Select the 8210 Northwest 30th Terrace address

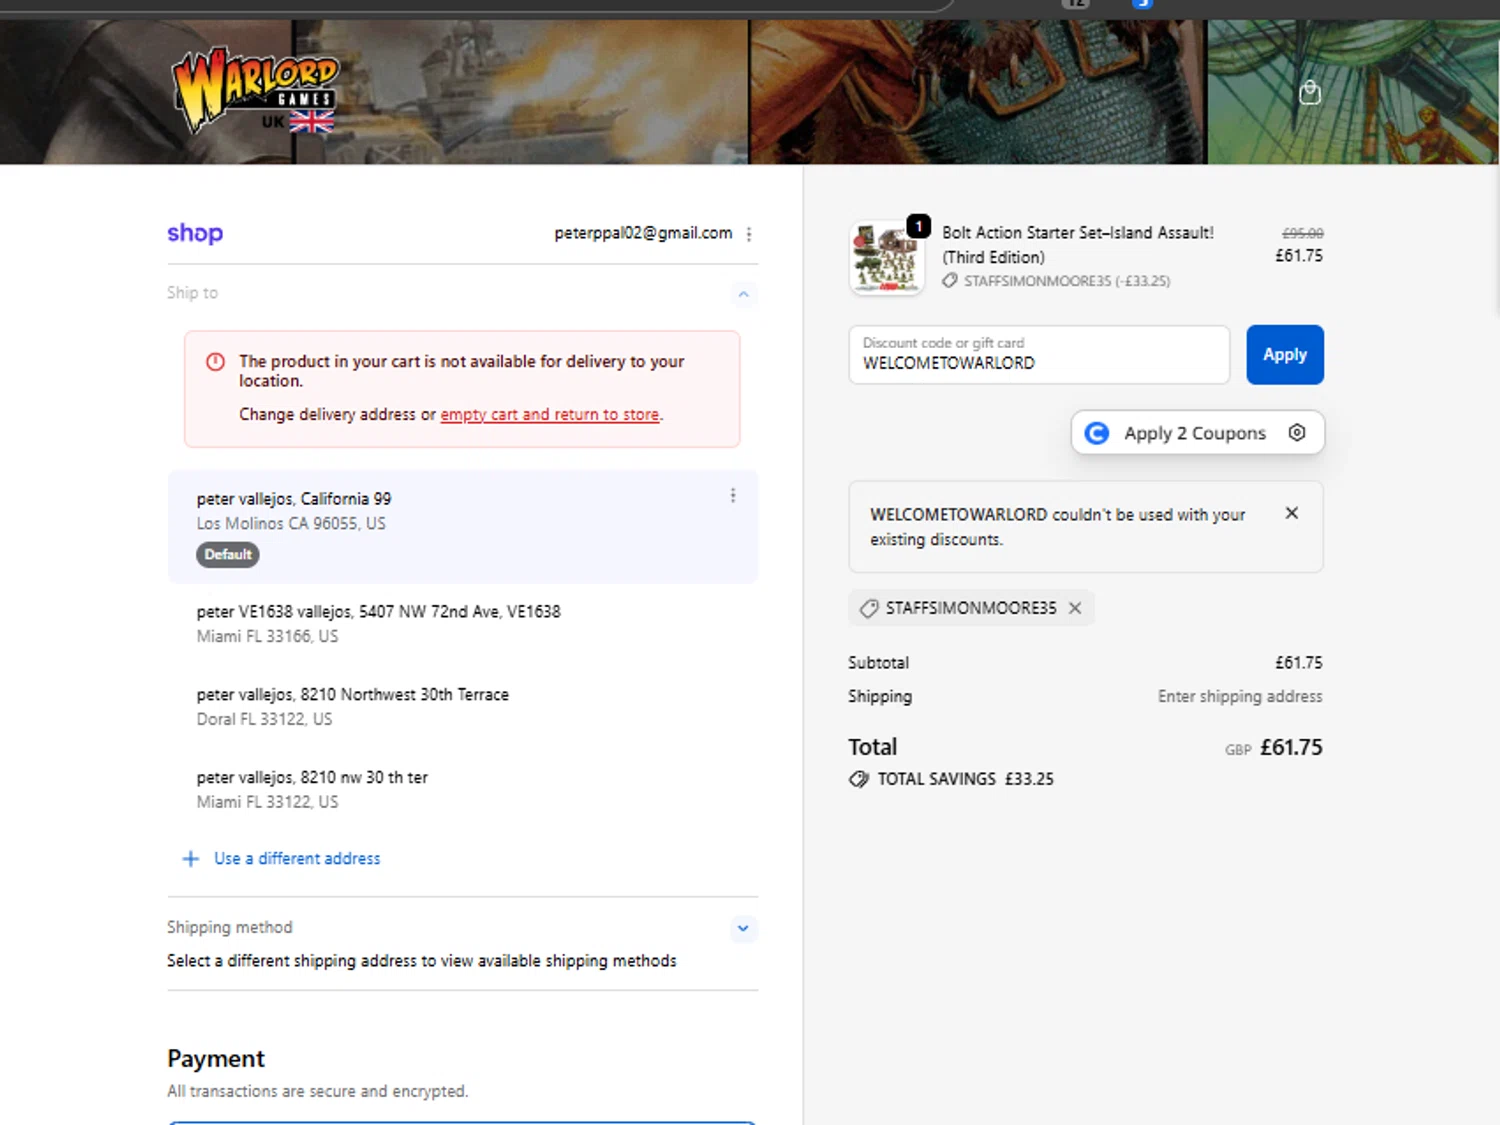pyautogui.click(x=463, y=706)
